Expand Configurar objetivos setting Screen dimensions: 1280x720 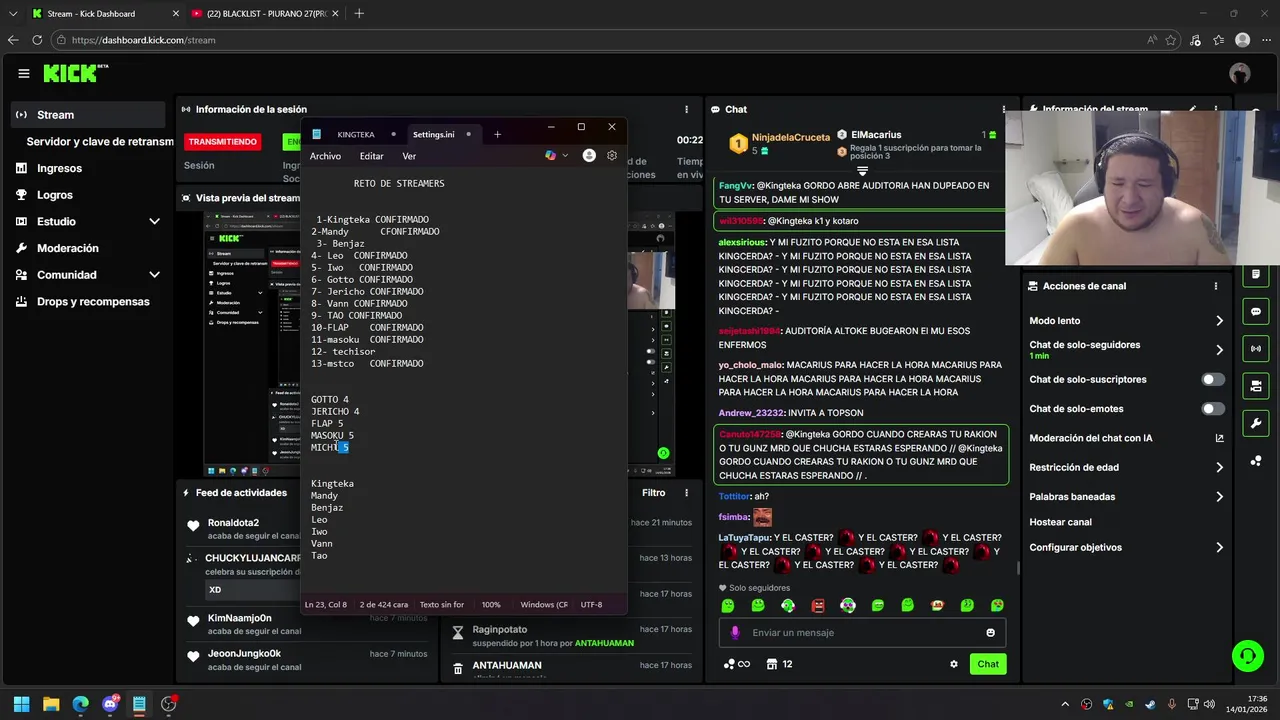(x=1126, y=547)
